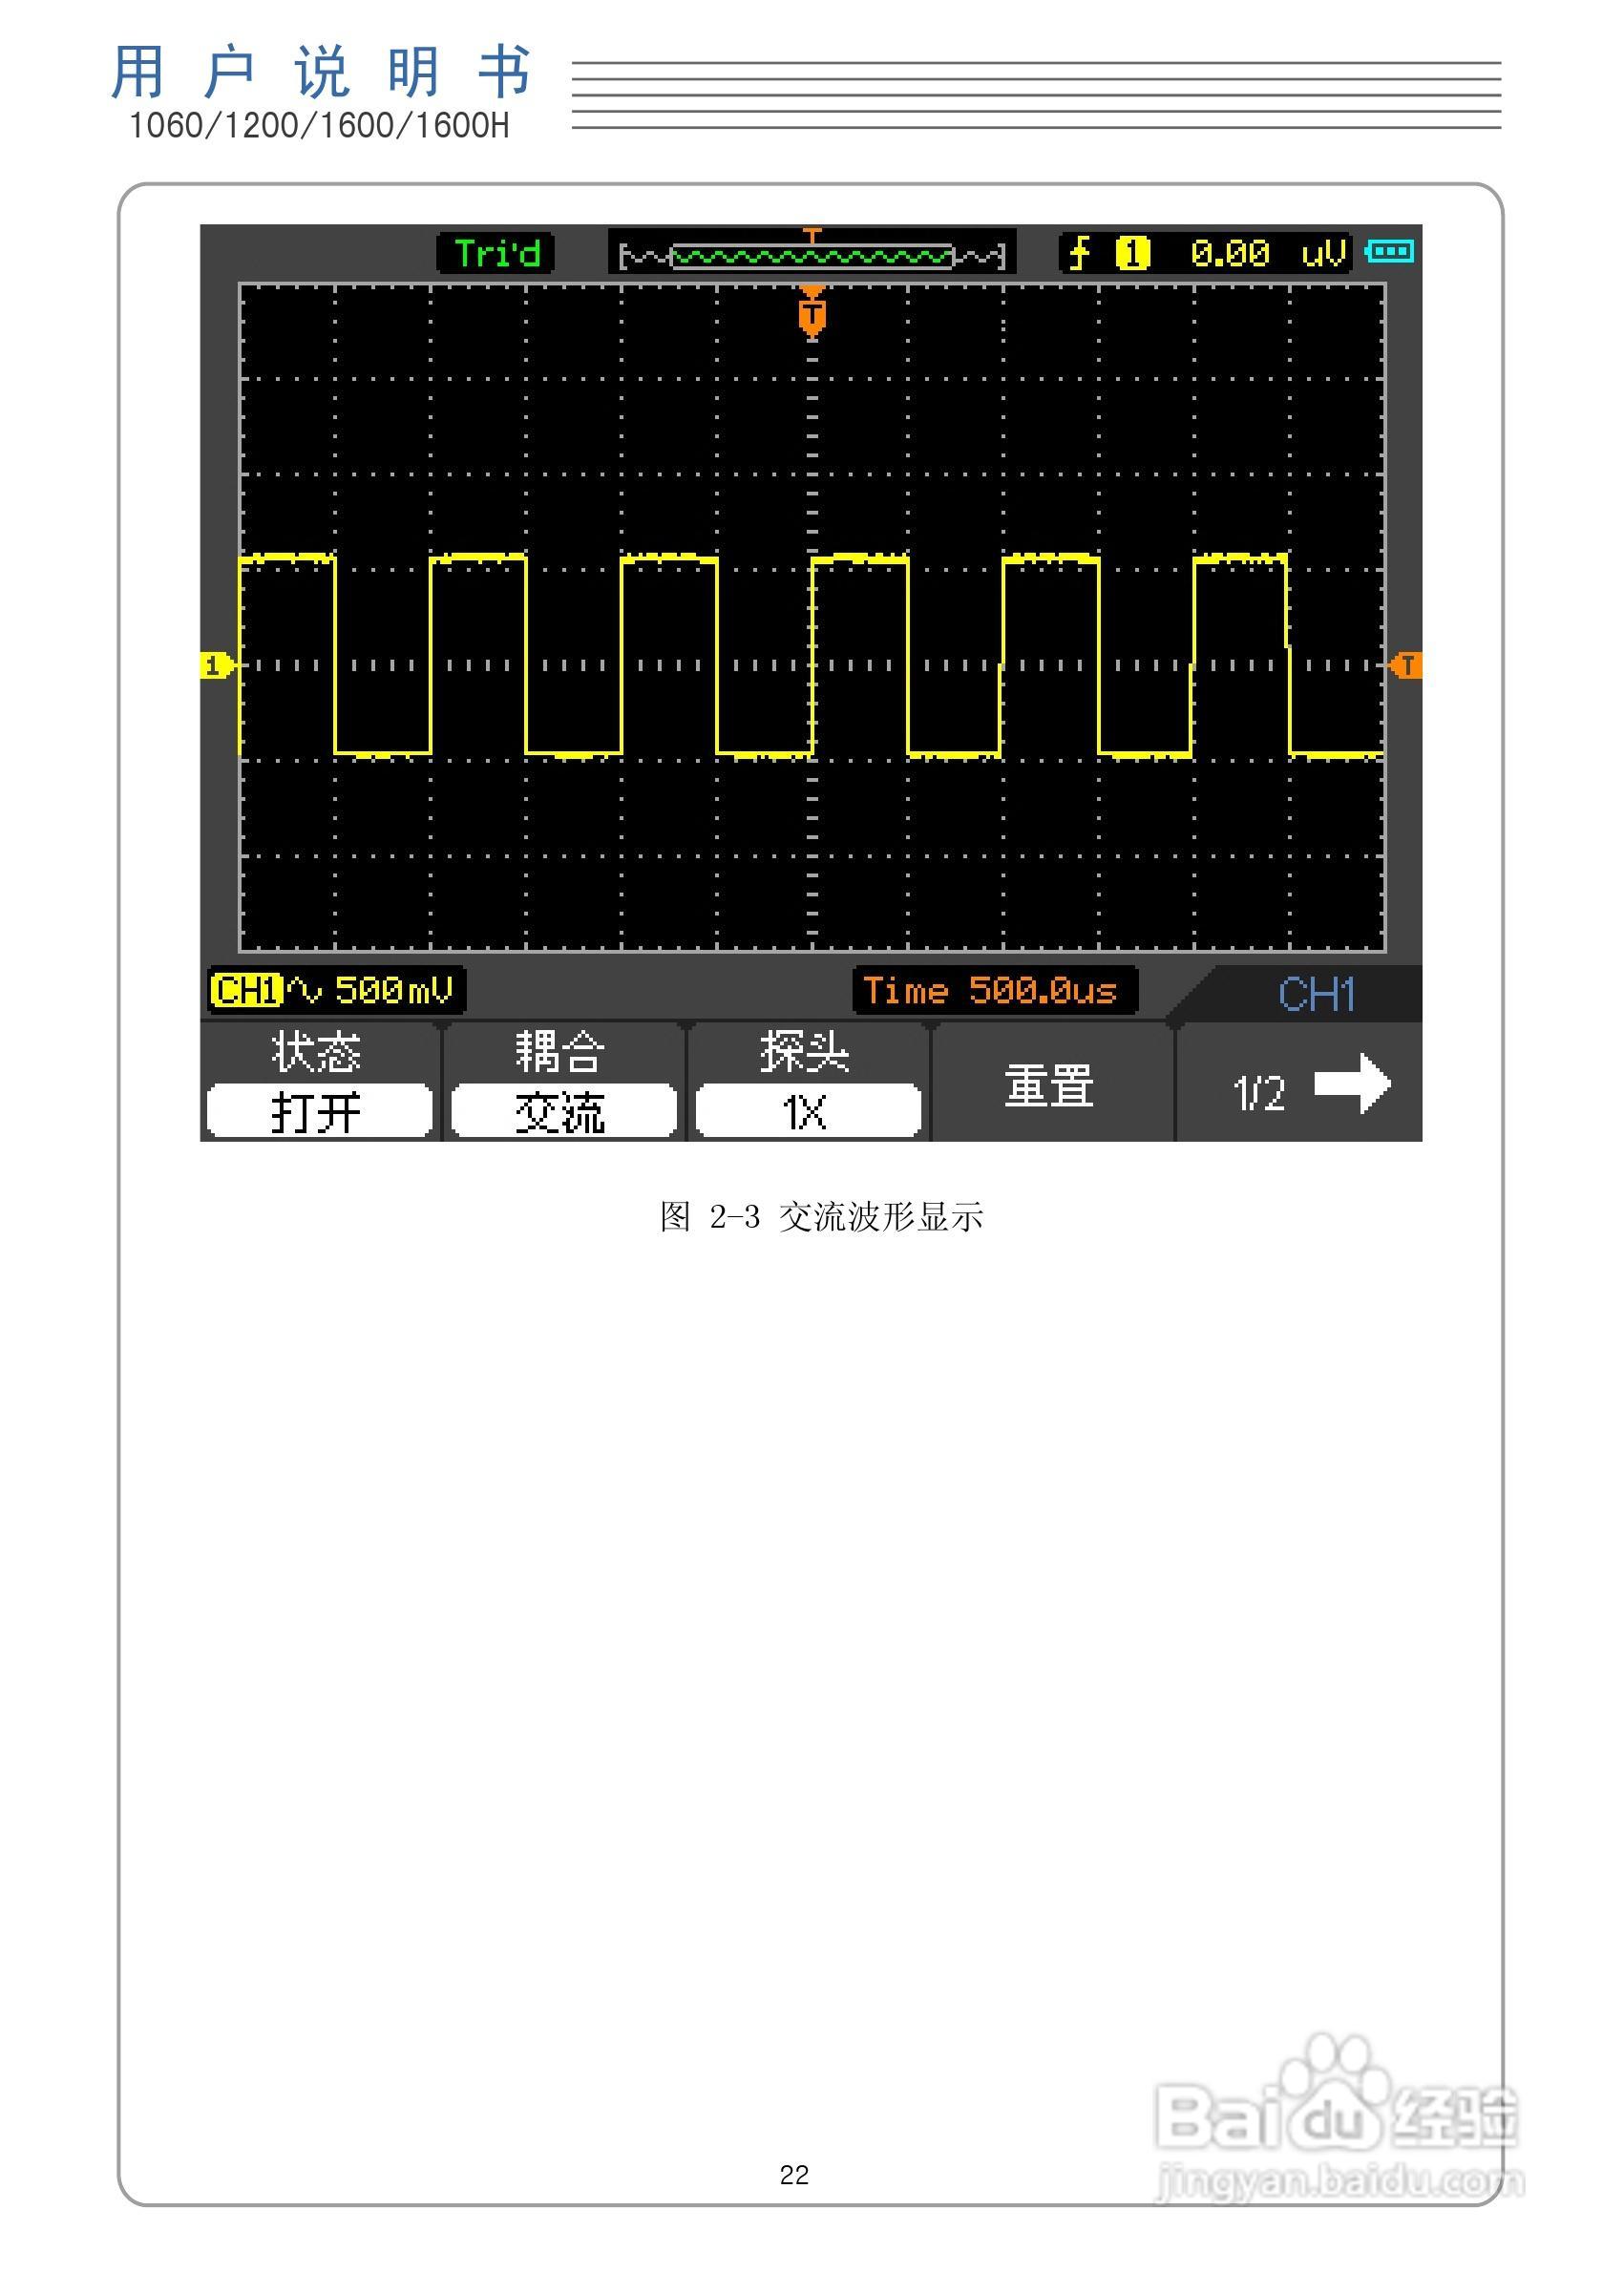Click the 状态 status menu label
The image size is (1624, 2273).
[x=317, y=1052]
